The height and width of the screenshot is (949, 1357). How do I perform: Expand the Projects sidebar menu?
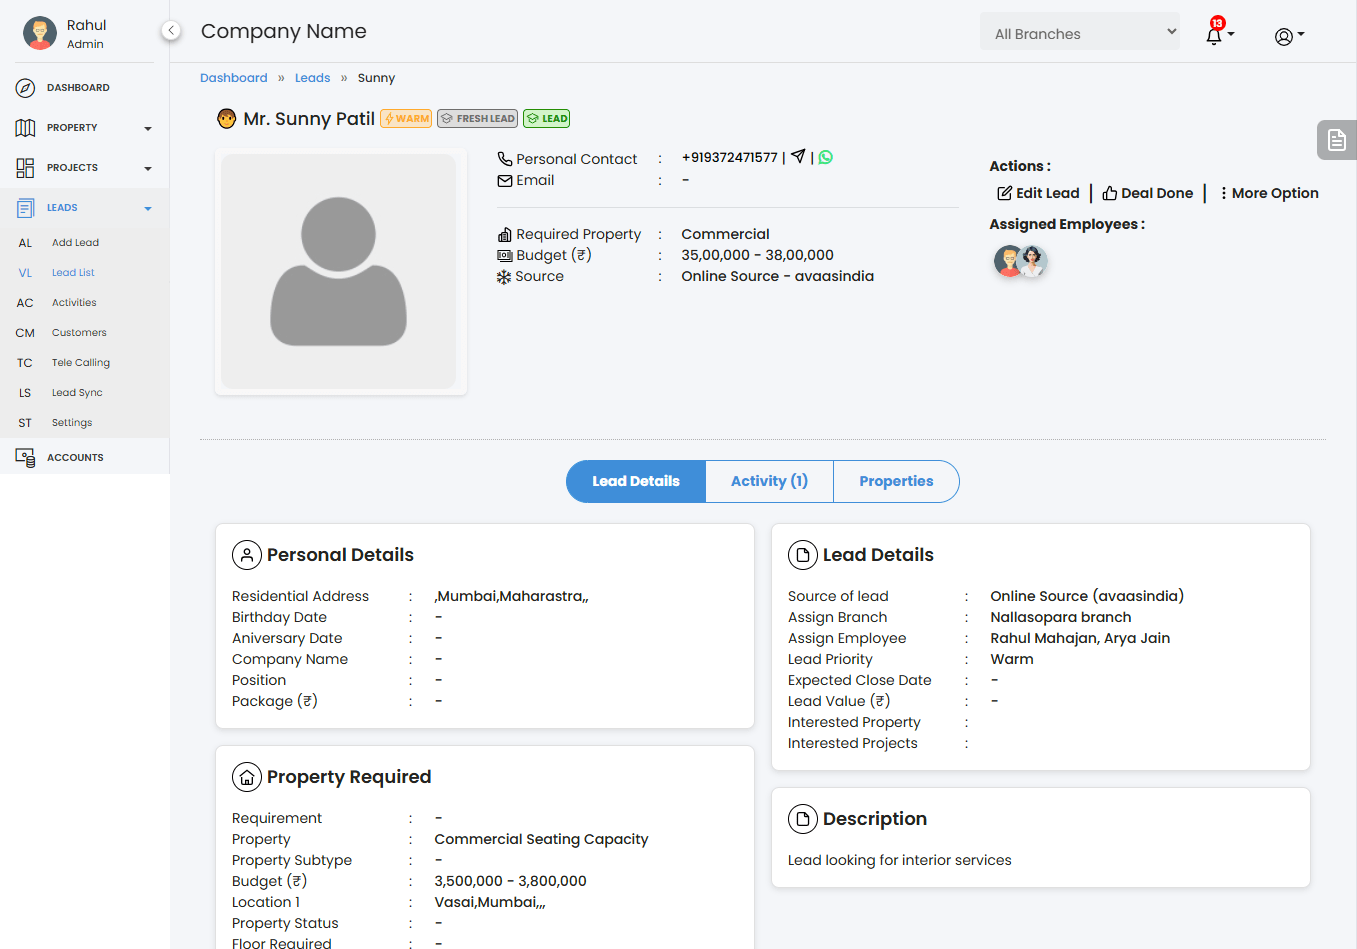(x=84, y=168)
